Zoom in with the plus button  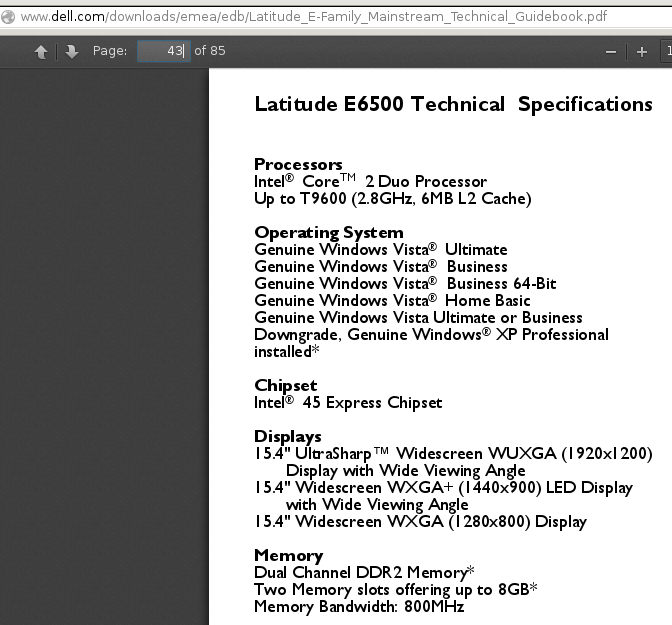coord(642,51)
